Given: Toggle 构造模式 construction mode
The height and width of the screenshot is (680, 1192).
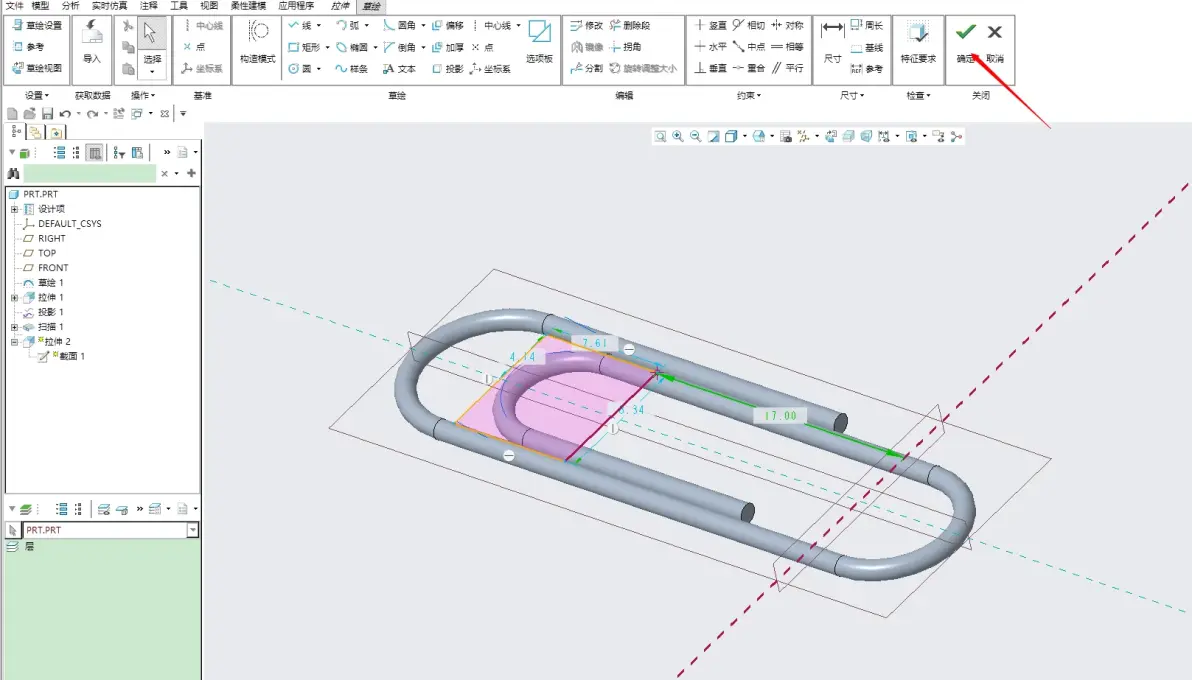Looking at the screenshot, I should [257, 42].
